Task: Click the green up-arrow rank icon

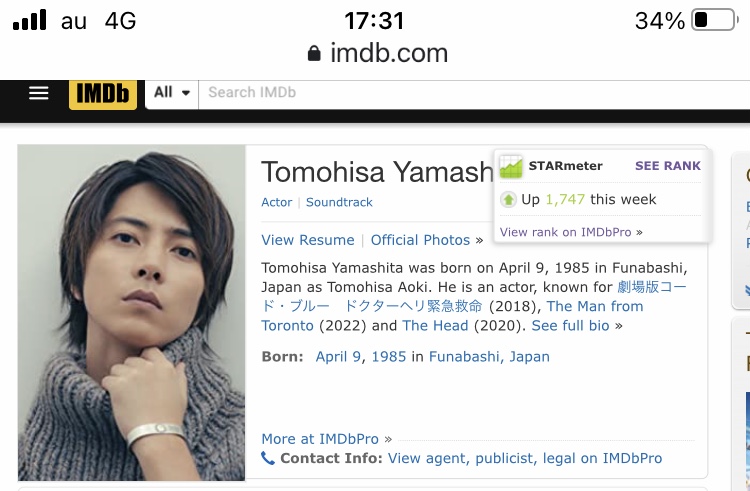Action: (x=508, y=199)
